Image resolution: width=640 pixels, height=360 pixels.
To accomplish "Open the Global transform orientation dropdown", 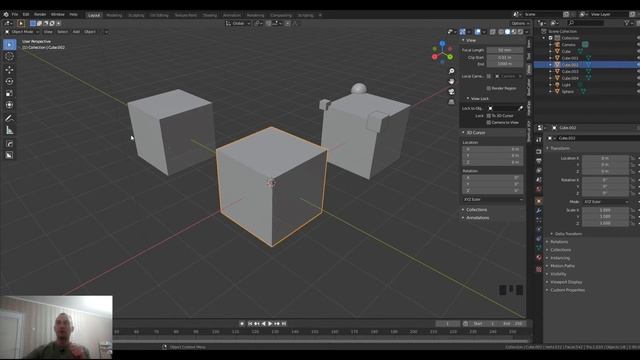I will point(238,24).
